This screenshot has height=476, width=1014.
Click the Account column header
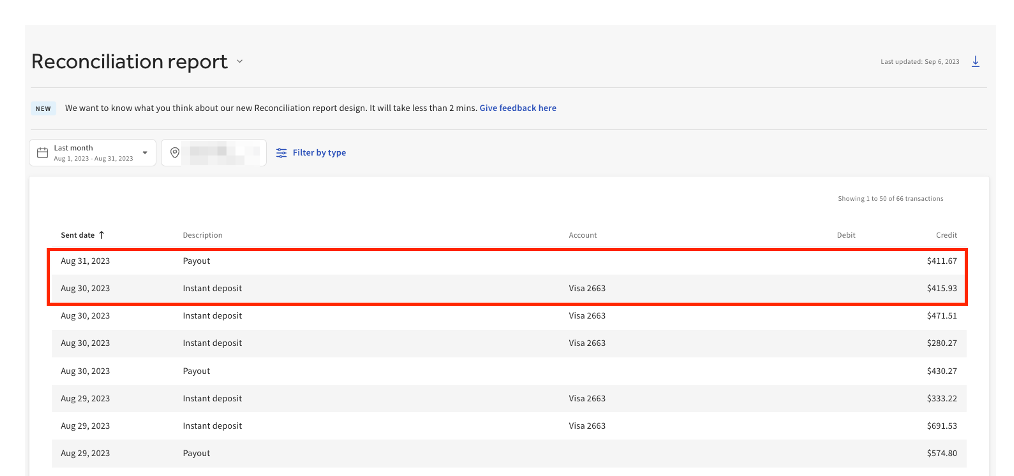pos(582,235)
